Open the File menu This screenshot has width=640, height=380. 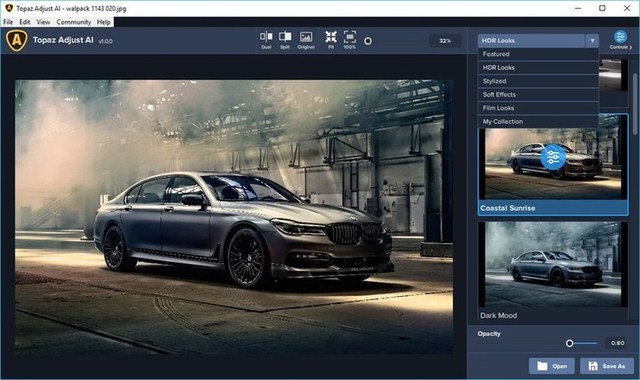click(8, 22)
